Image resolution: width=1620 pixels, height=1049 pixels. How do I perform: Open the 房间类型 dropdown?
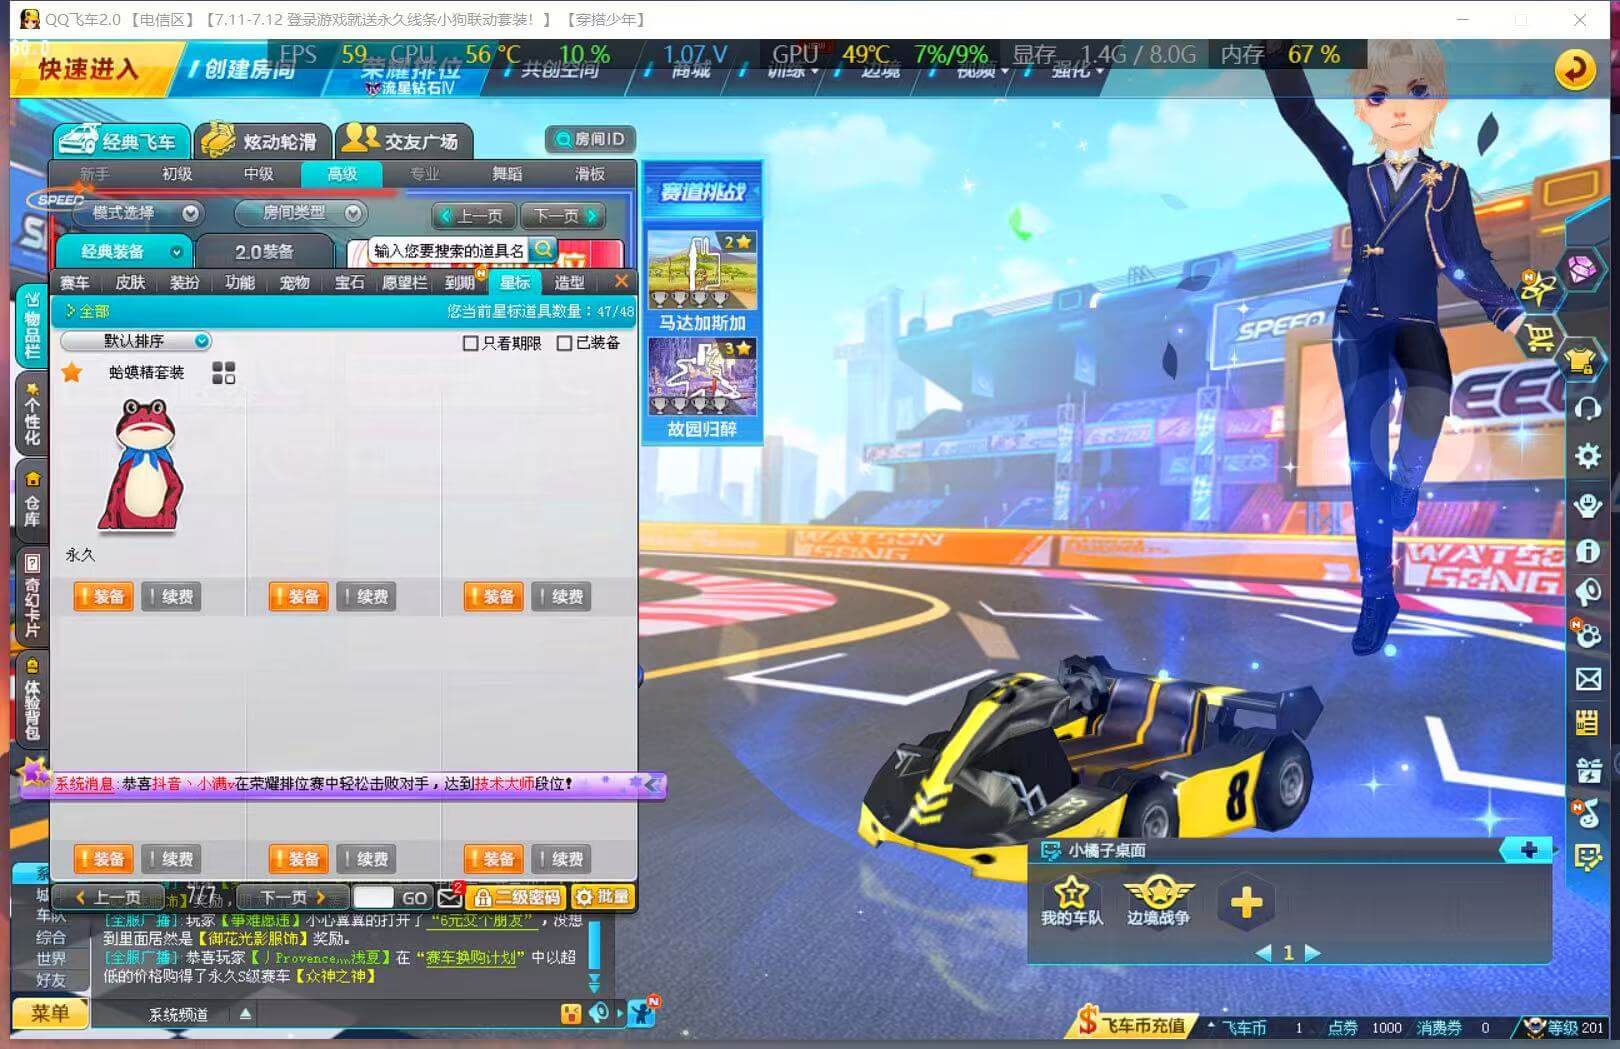coord(300,213)
